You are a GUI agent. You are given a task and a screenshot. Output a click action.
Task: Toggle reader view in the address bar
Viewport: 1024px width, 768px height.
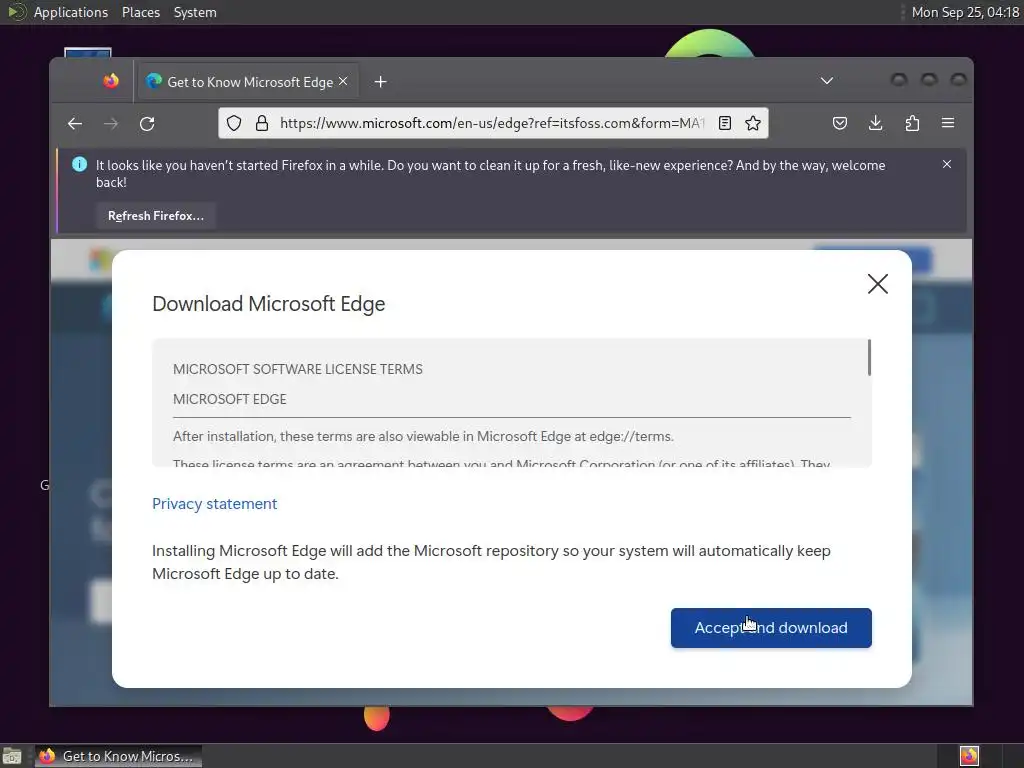point(725,123)
